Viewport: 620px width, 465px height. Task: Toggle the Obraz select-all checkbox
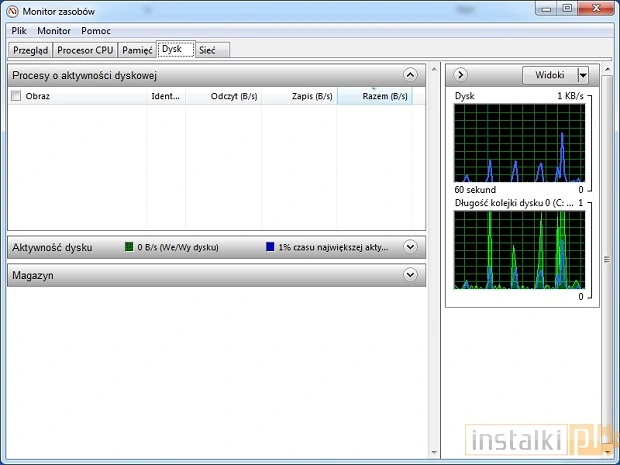[x=16, y=96]
